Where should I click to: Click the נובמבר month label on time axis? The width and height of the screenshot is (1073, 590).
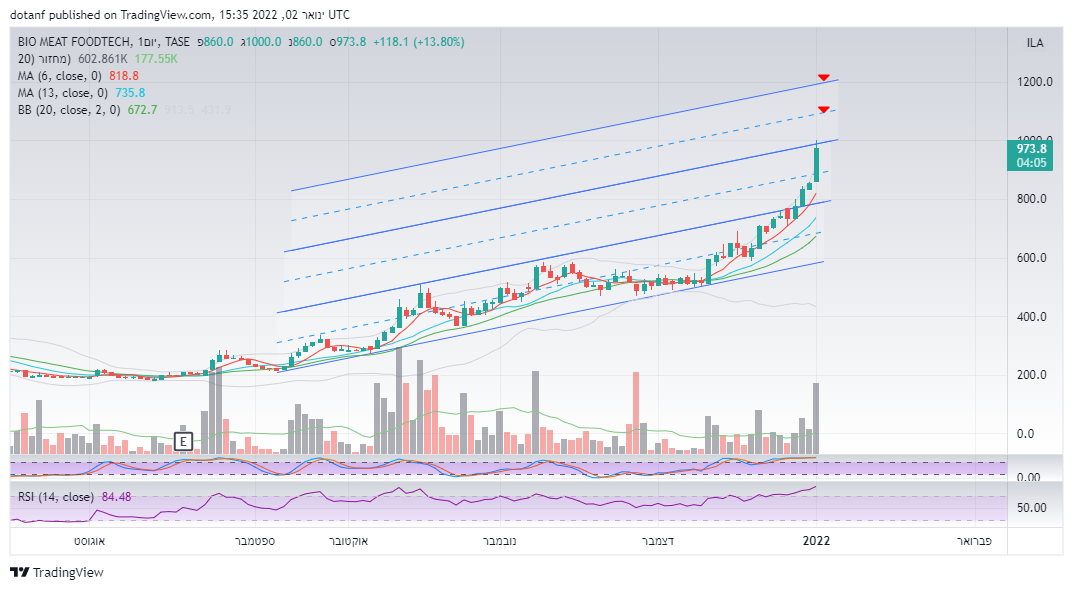tap(500, 541)
